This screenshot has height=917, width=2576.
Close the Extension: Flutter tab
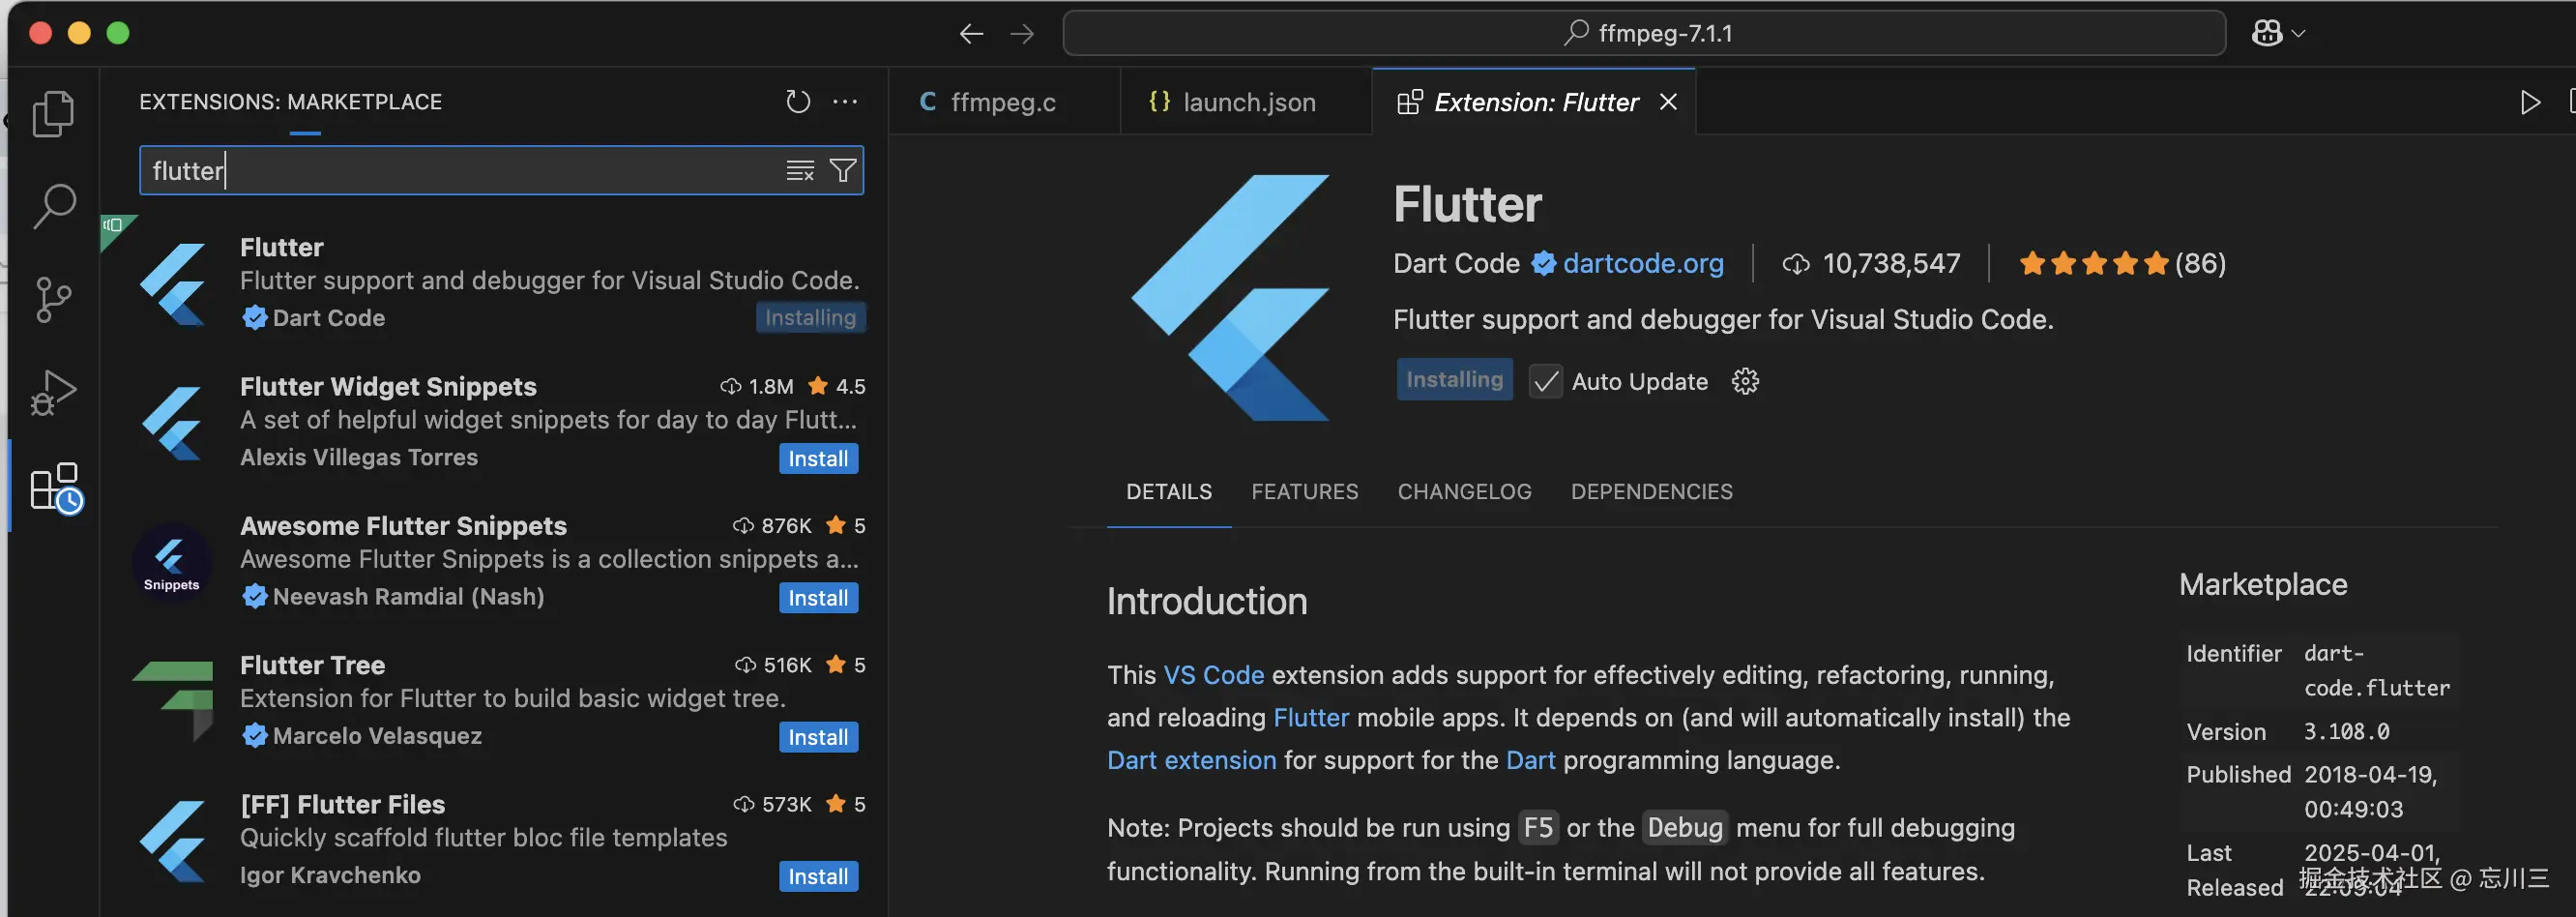pos(1668,102)
